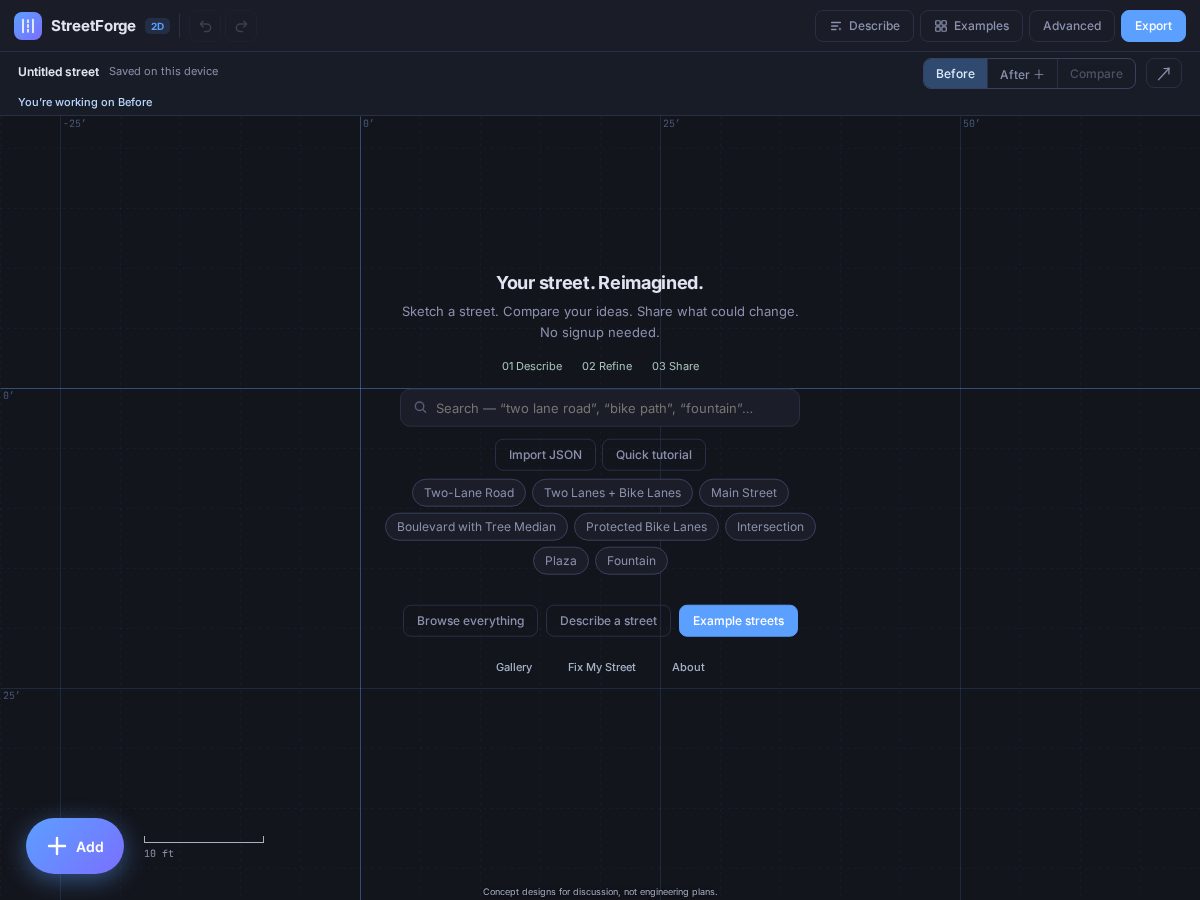Switch to the Before tab
Screen dimensions: 1200x900
pyautogui.click(x=955, y=74)
